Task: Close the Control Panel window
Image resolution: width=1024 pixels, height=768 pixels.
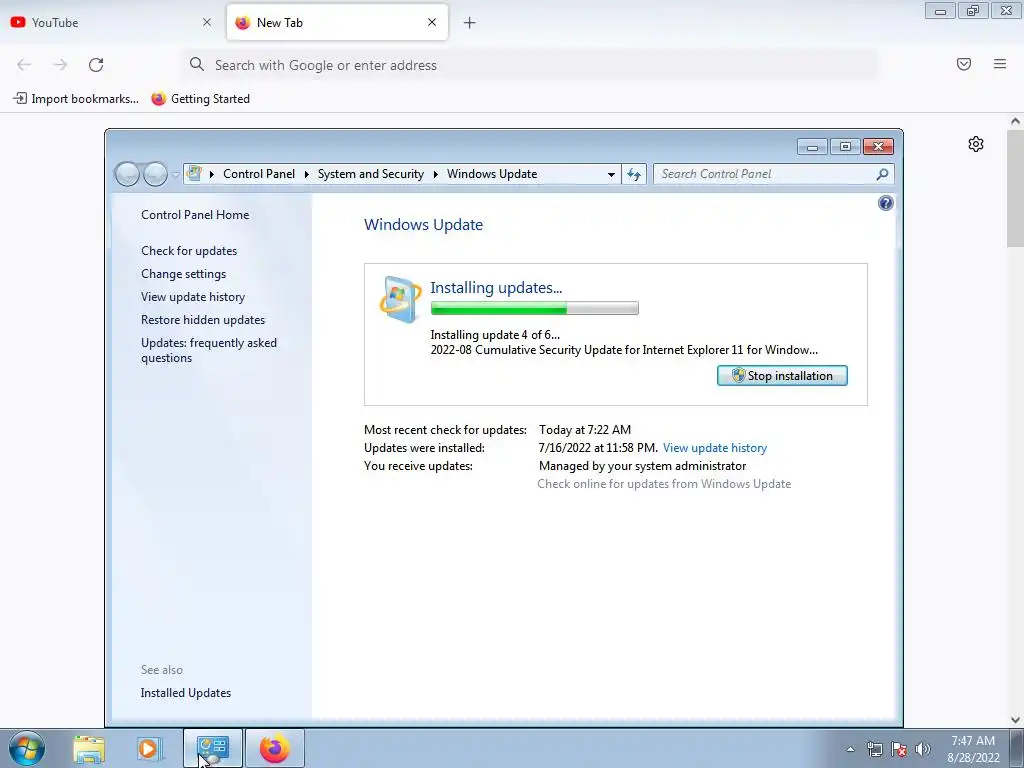Action: (878, 147)
